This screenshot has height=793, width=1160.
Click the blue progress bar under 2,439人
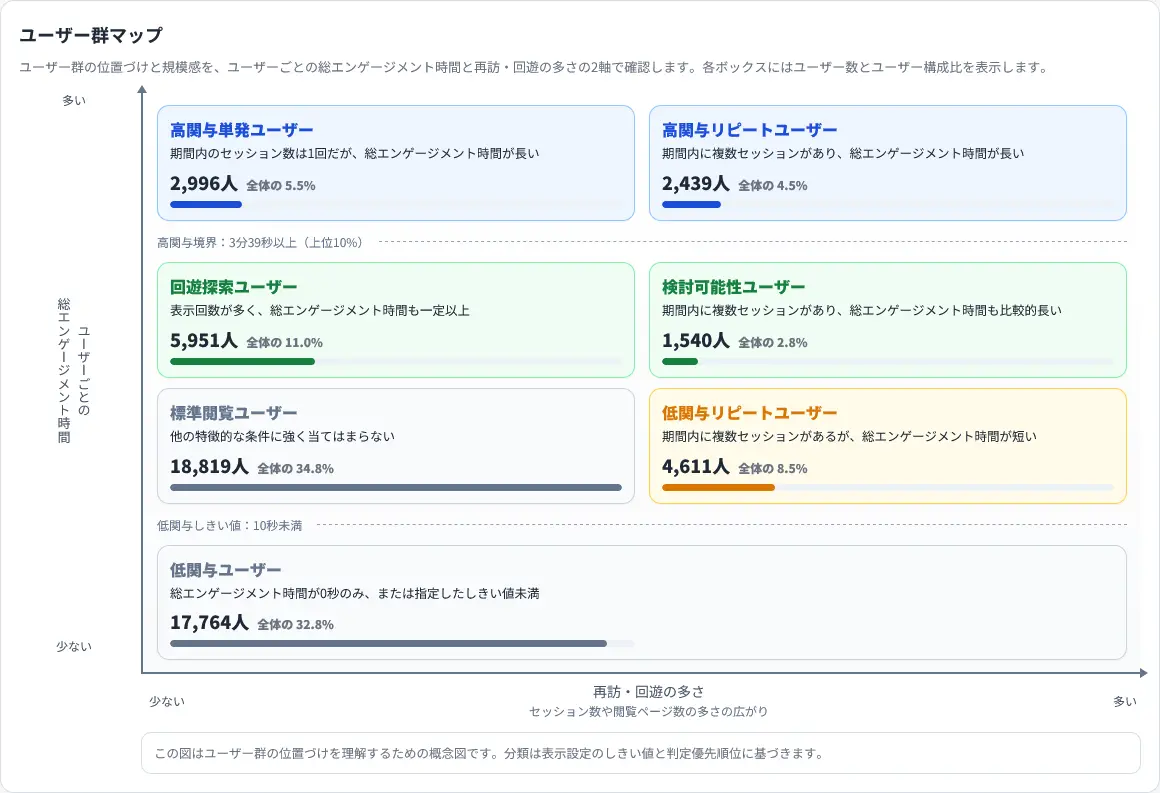tap(691, 205)
